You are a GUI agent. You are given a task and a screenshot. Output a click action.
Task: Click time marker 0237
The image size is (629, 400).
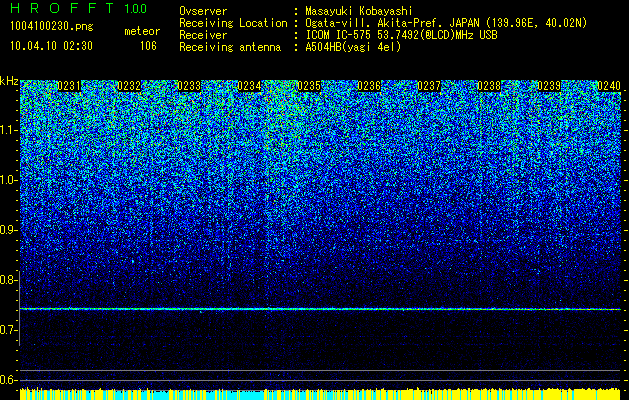429,86
